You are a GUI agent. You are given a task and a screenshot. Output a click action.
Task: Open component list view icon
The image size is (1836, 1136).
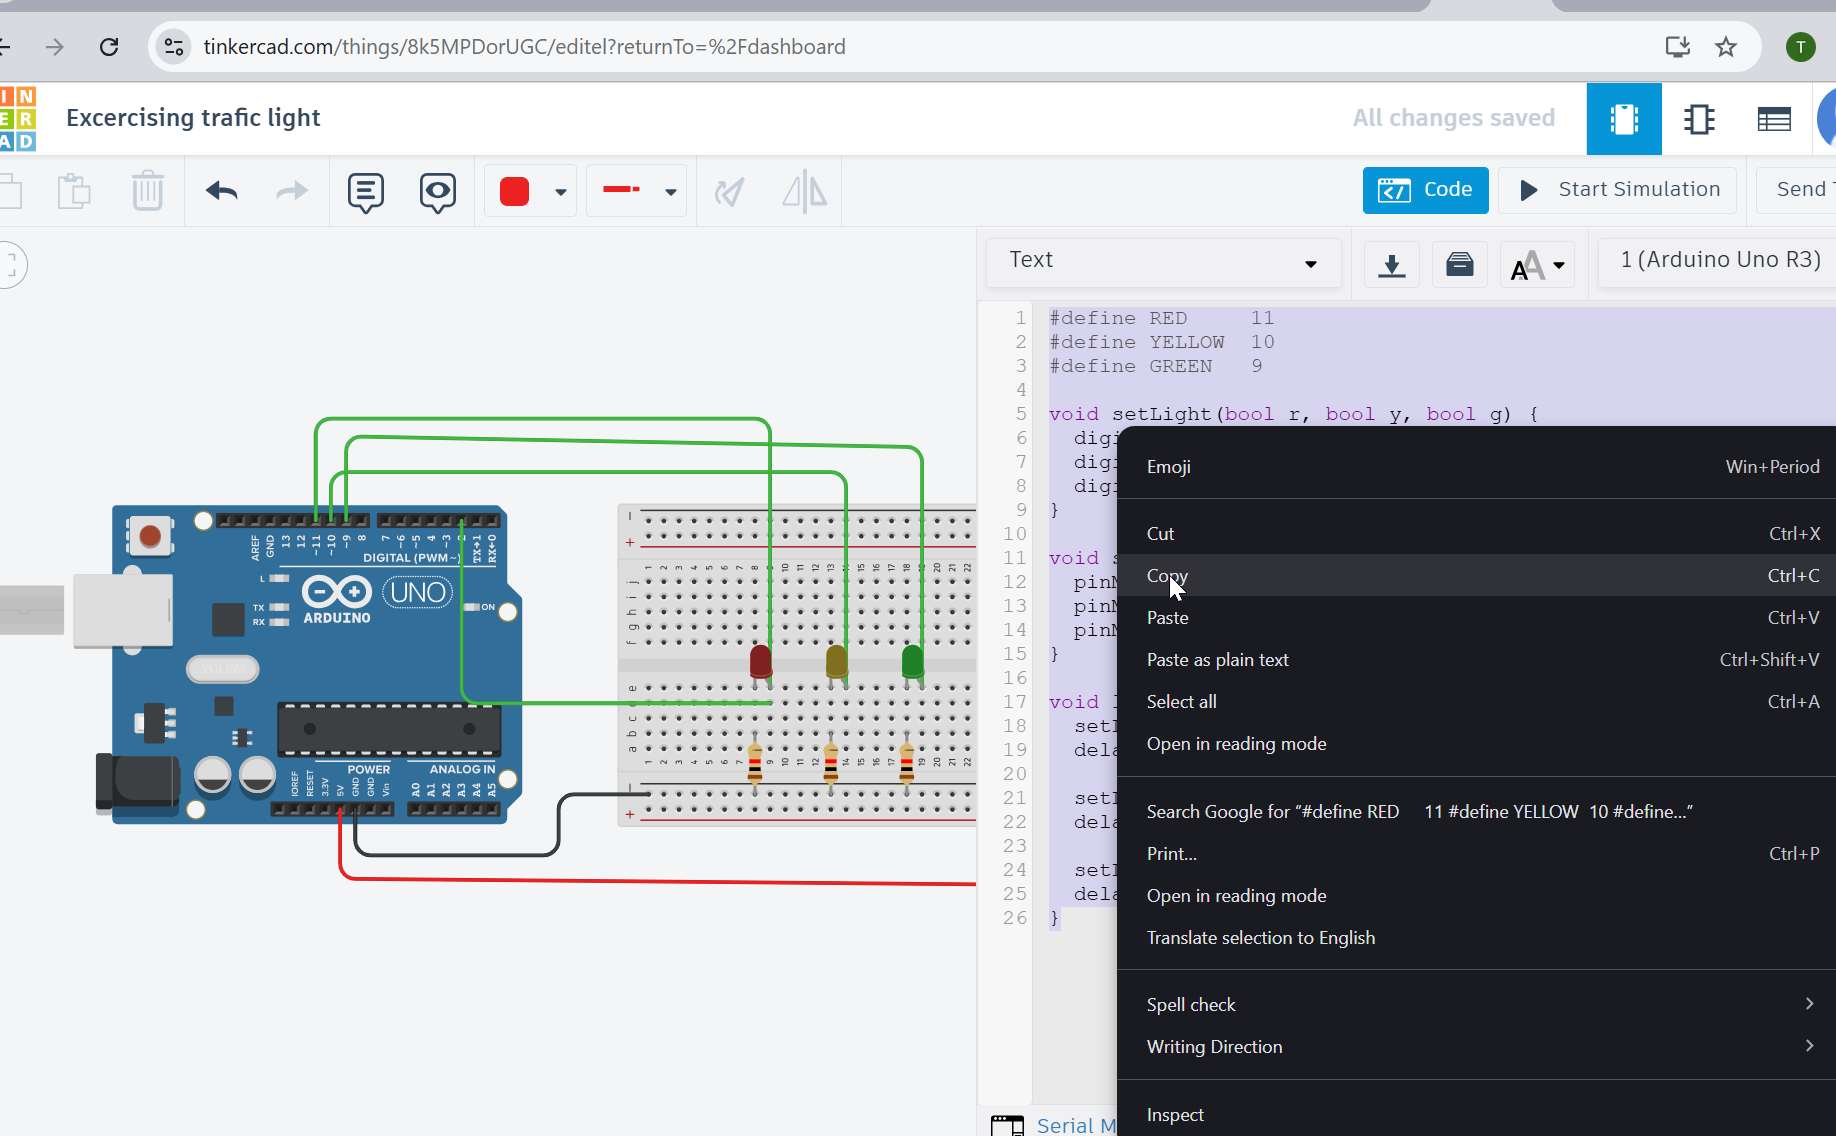tap(1773, 119)
